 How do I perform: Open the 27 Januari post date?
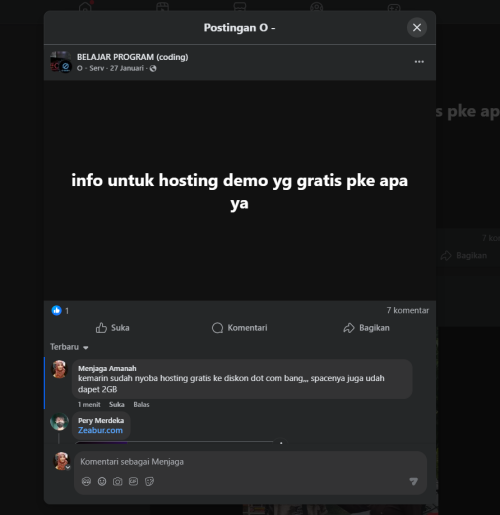127,68
